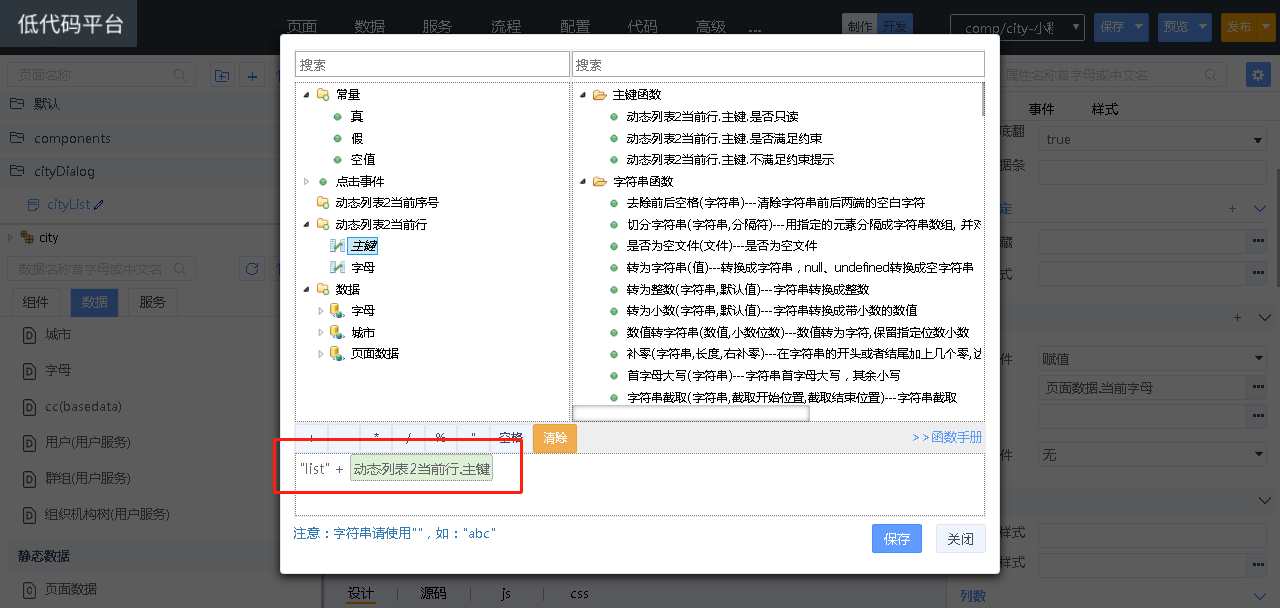Collapse the 主键函数 function group

click(x=583, y=95)
